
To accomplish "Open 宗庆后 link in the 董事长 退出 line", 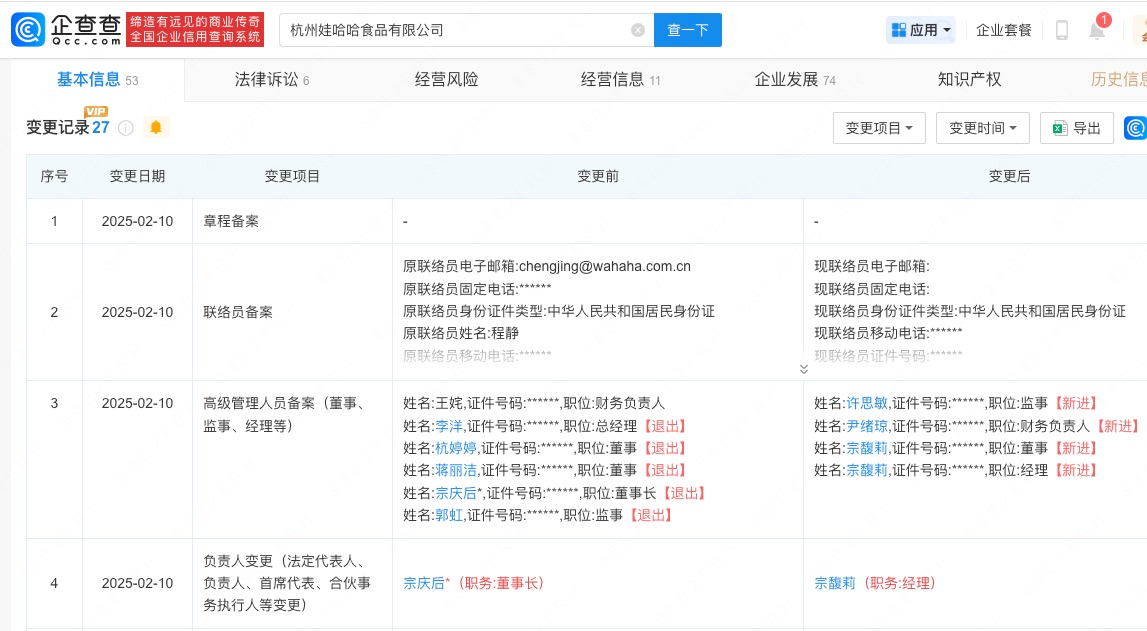I will (x=456, y=493).
